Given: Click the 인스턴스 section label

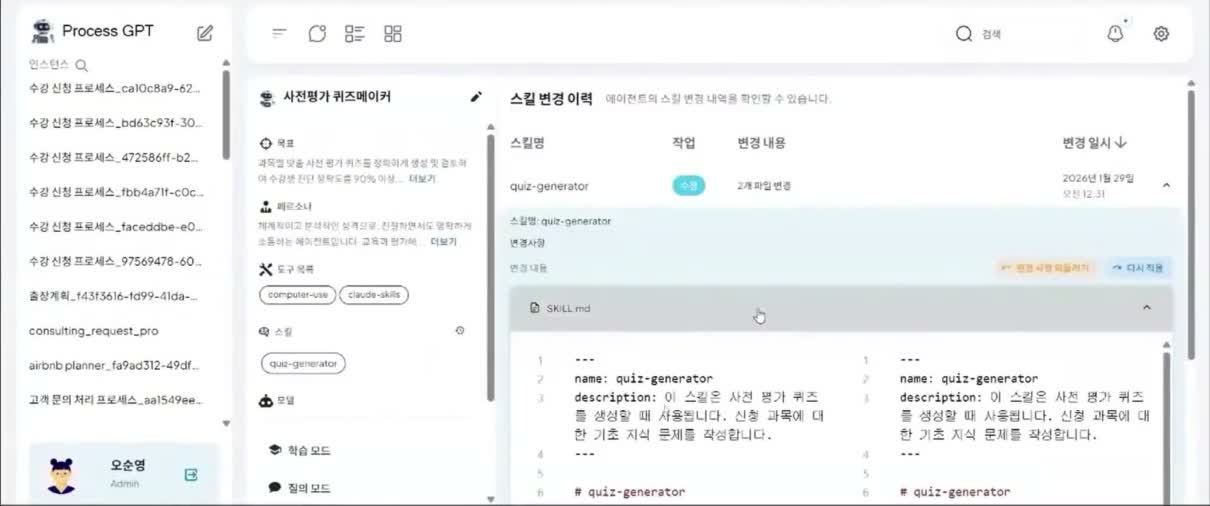Looking at the screenshot, I should click(50, 66).
